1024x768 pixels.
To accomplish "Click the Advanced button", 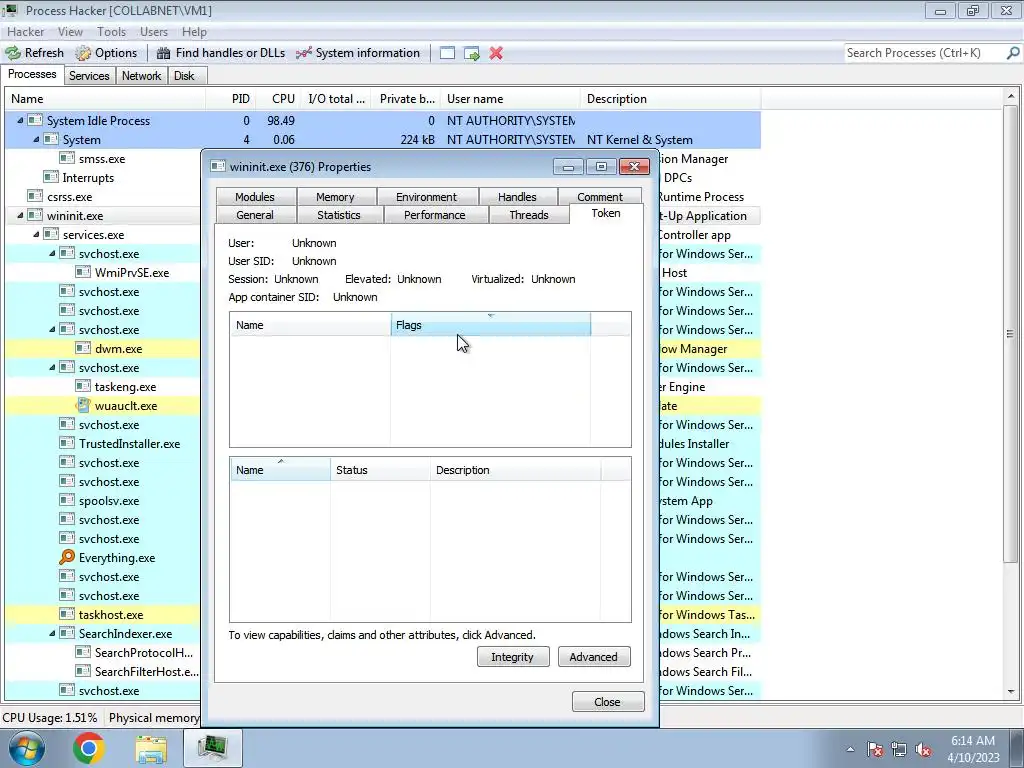I will 593,656.
